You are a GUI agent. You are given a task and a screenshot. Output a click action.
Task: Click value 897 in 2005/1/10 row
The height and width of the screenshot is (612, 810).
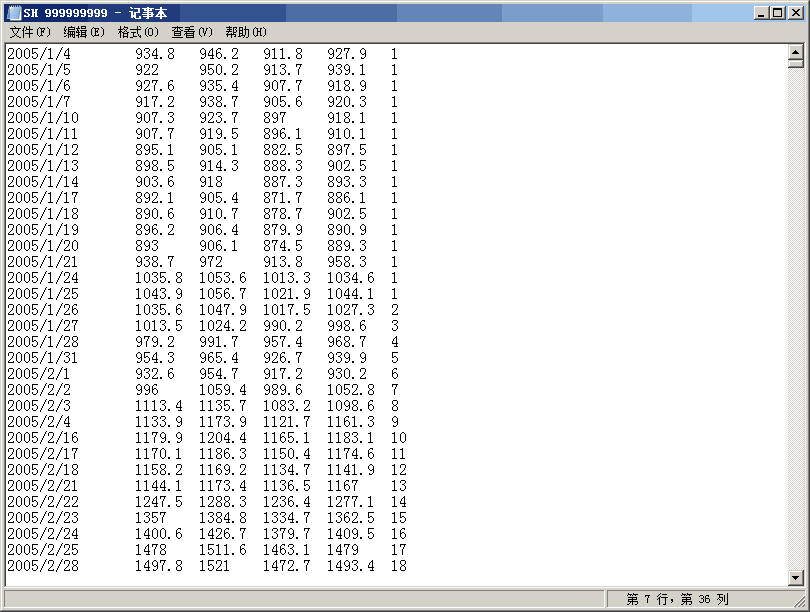[275, 118]
